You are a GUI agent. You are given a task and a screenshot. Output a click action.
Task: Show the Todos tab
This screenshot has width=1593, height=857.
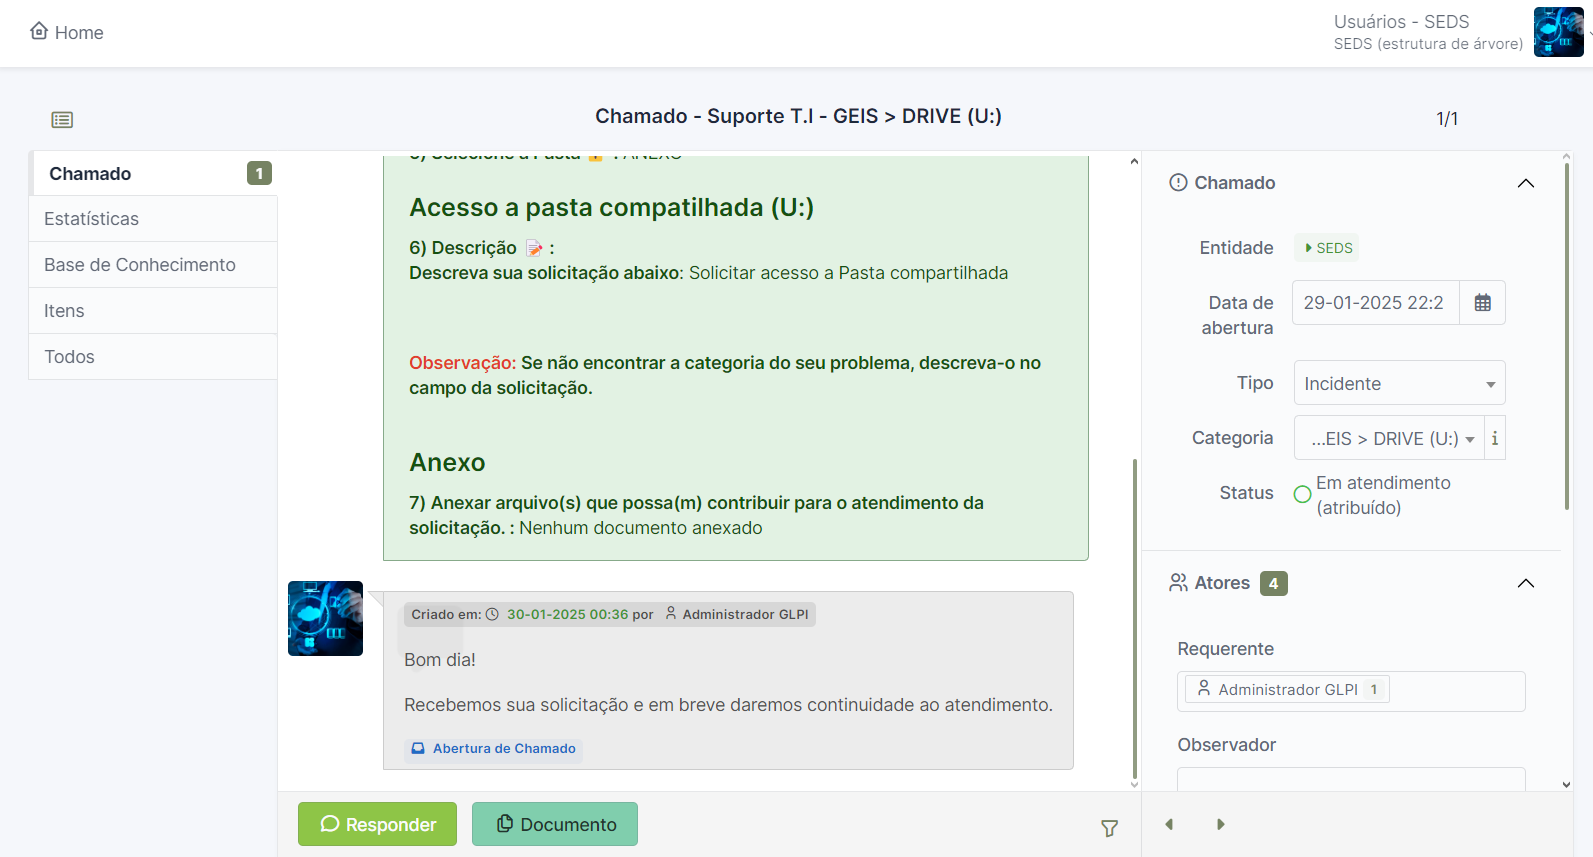(153, 357)
